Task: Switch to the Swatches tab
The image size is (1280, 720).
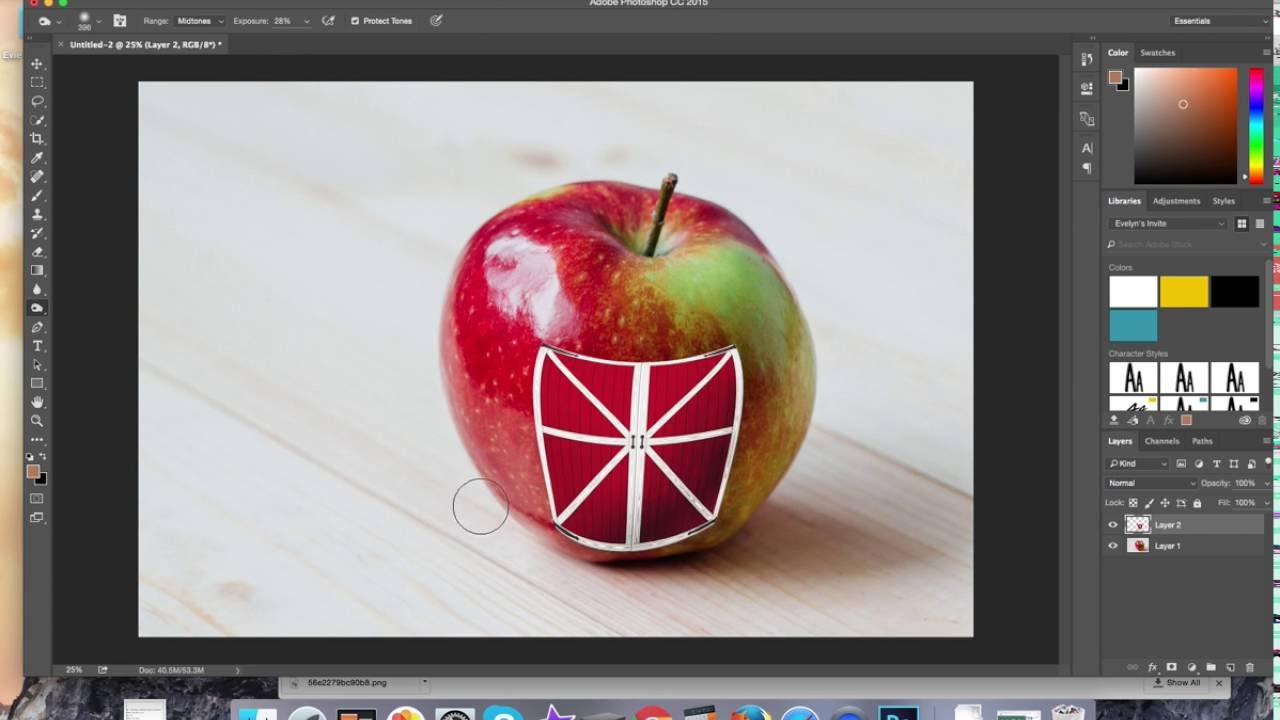Action: click(1158, 52)
